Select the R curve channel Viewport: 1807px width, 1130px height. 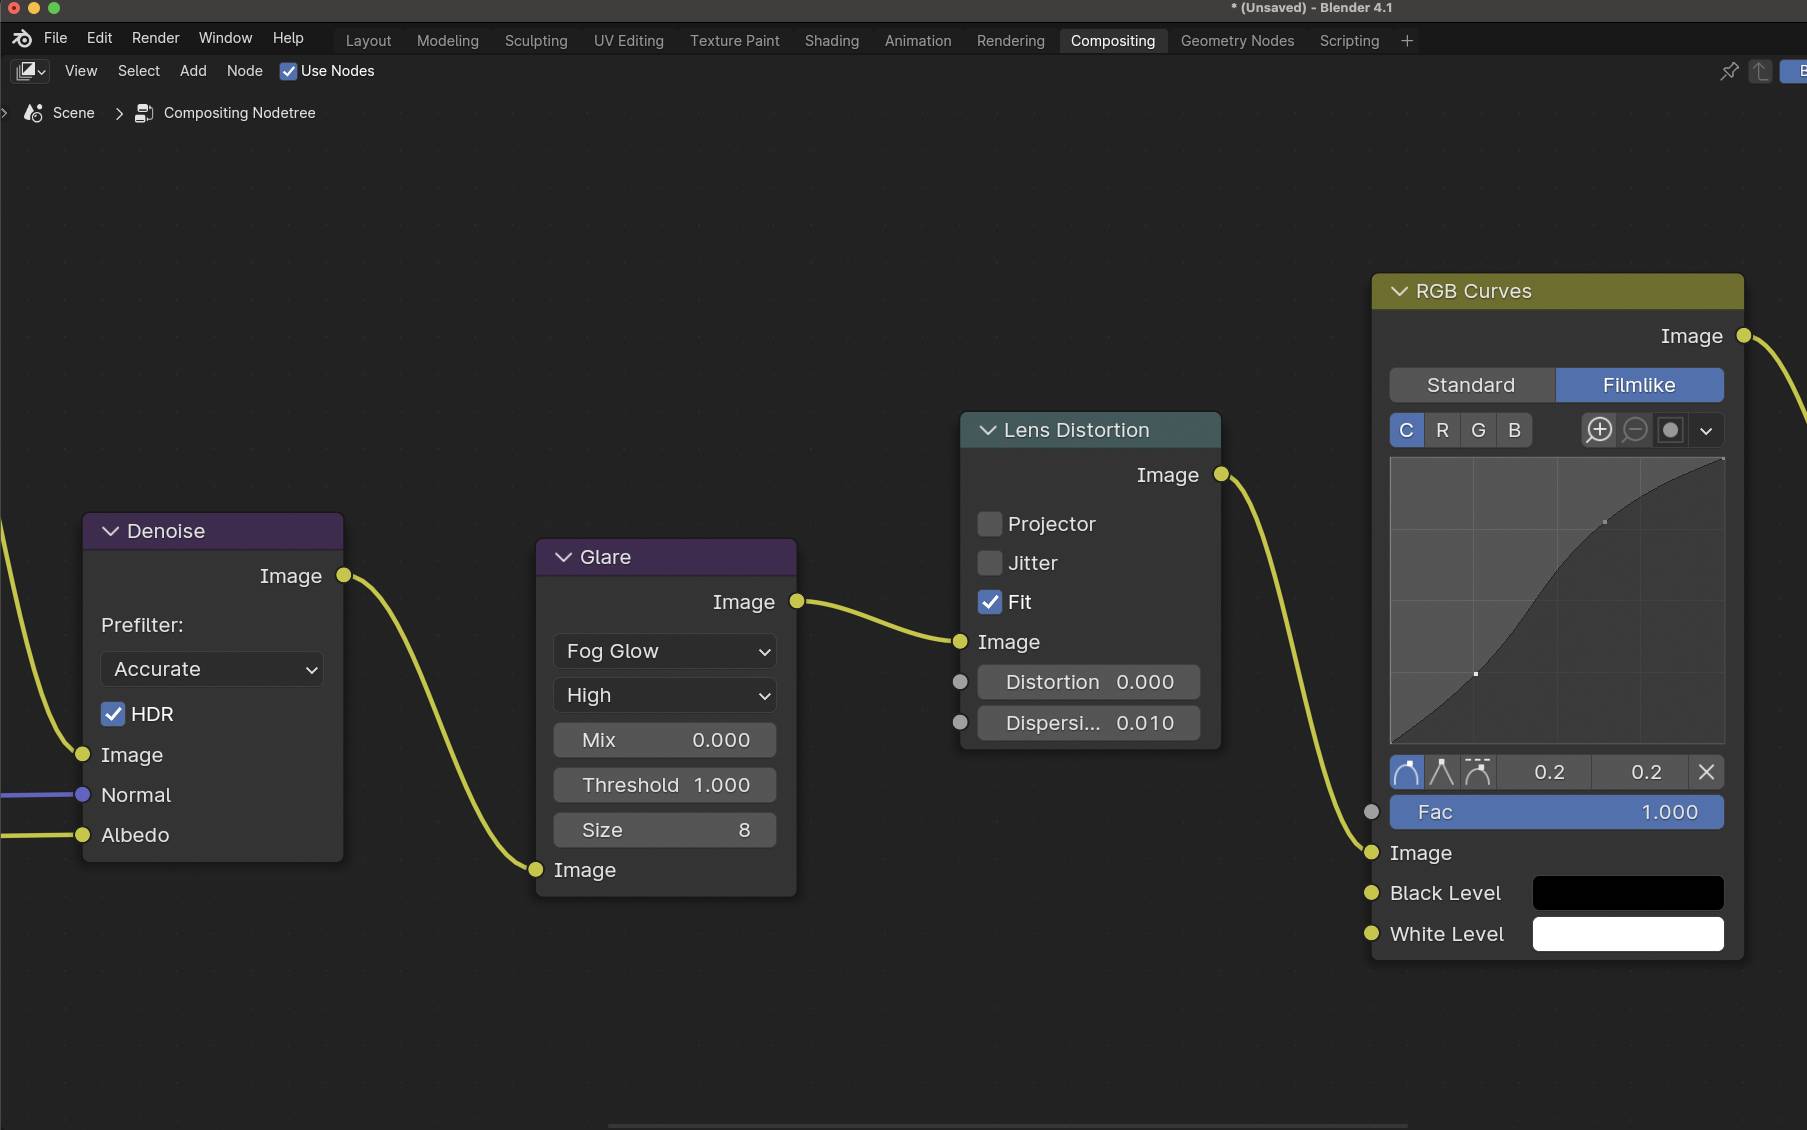click(x=1442, y=430)
